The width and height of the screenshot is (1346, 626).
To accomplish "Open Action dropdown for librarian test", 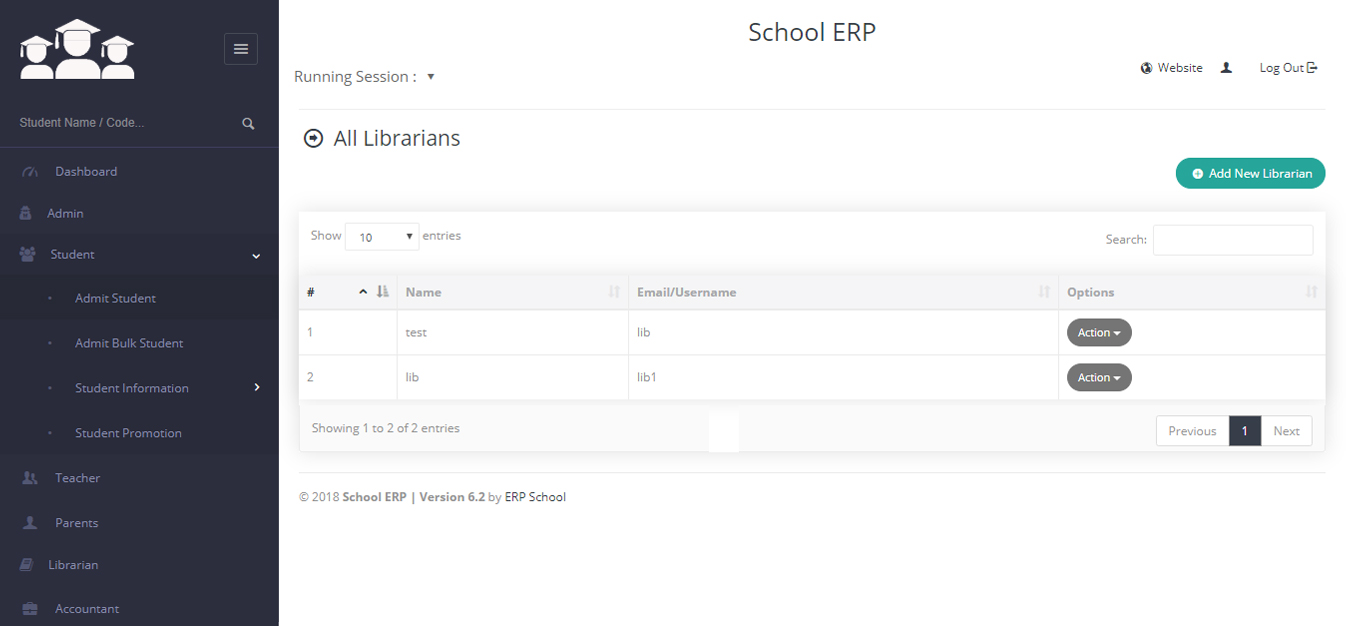I will pyautogui.click(x=1098, y=333).
